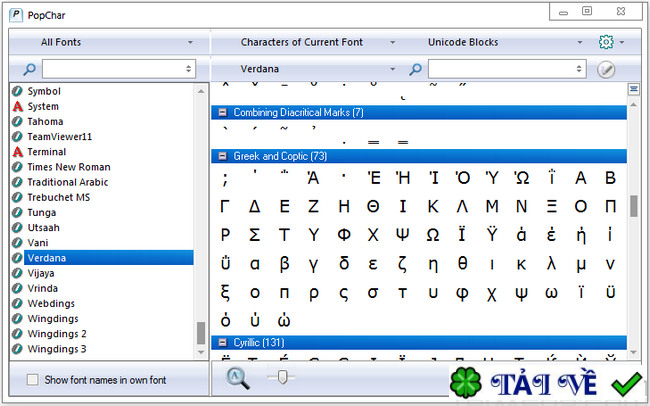Viewport: 650px width, 406px height.
Task: Click the PopChar title bar logo
Action: (x=16, y=15)
